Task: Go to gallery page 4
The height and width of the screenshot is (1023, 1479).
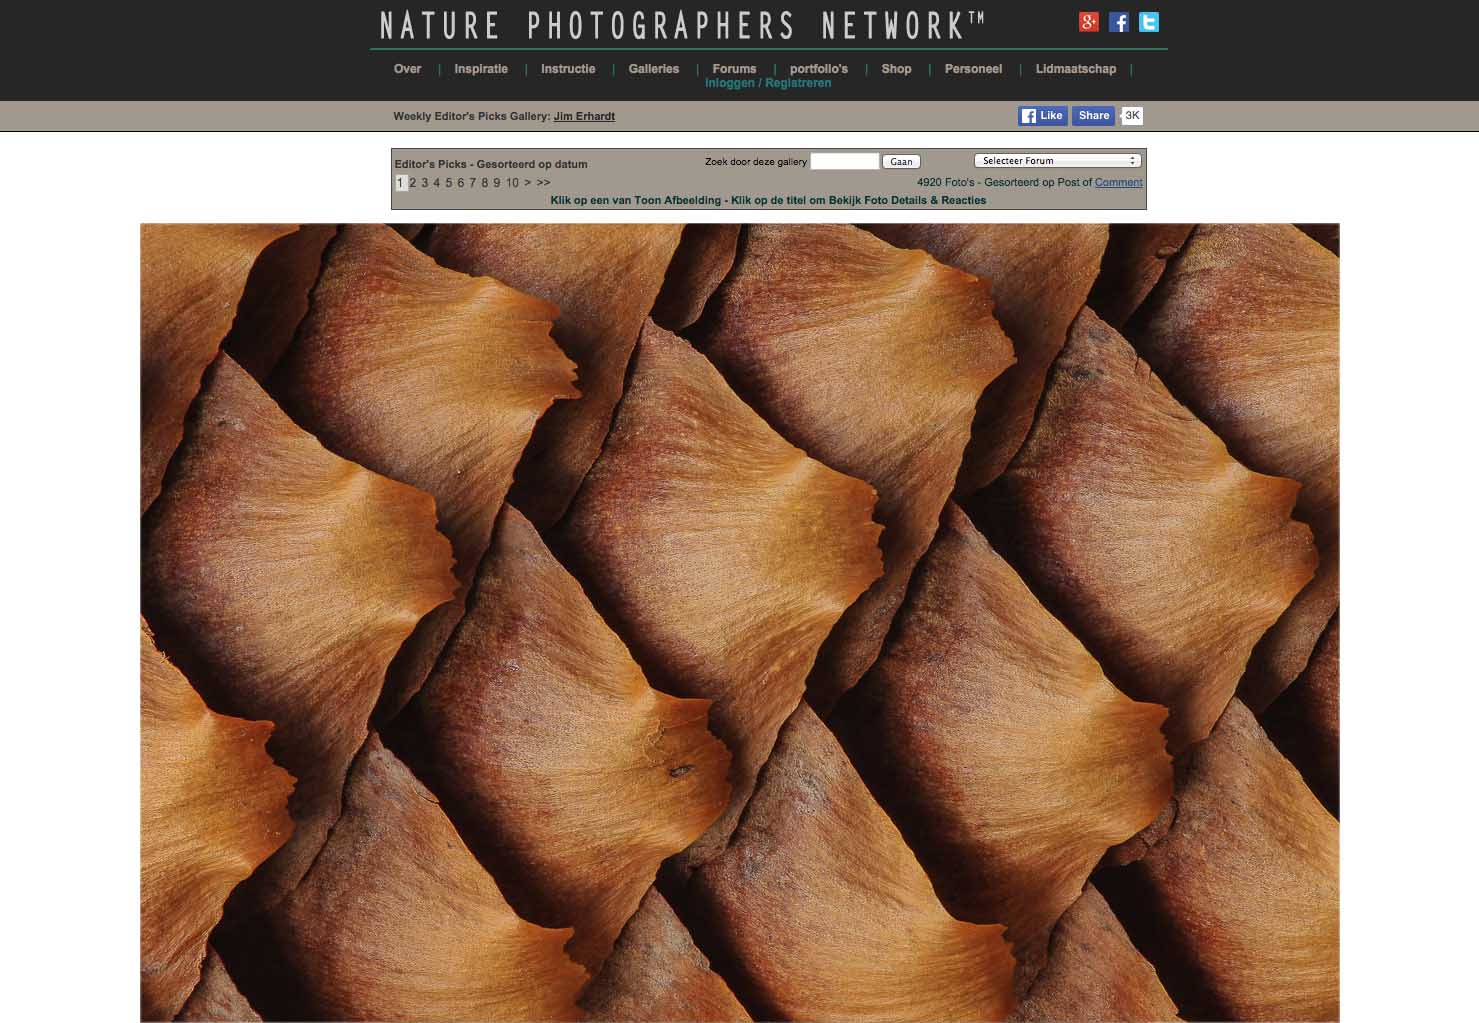Action: tap(436, 183)
